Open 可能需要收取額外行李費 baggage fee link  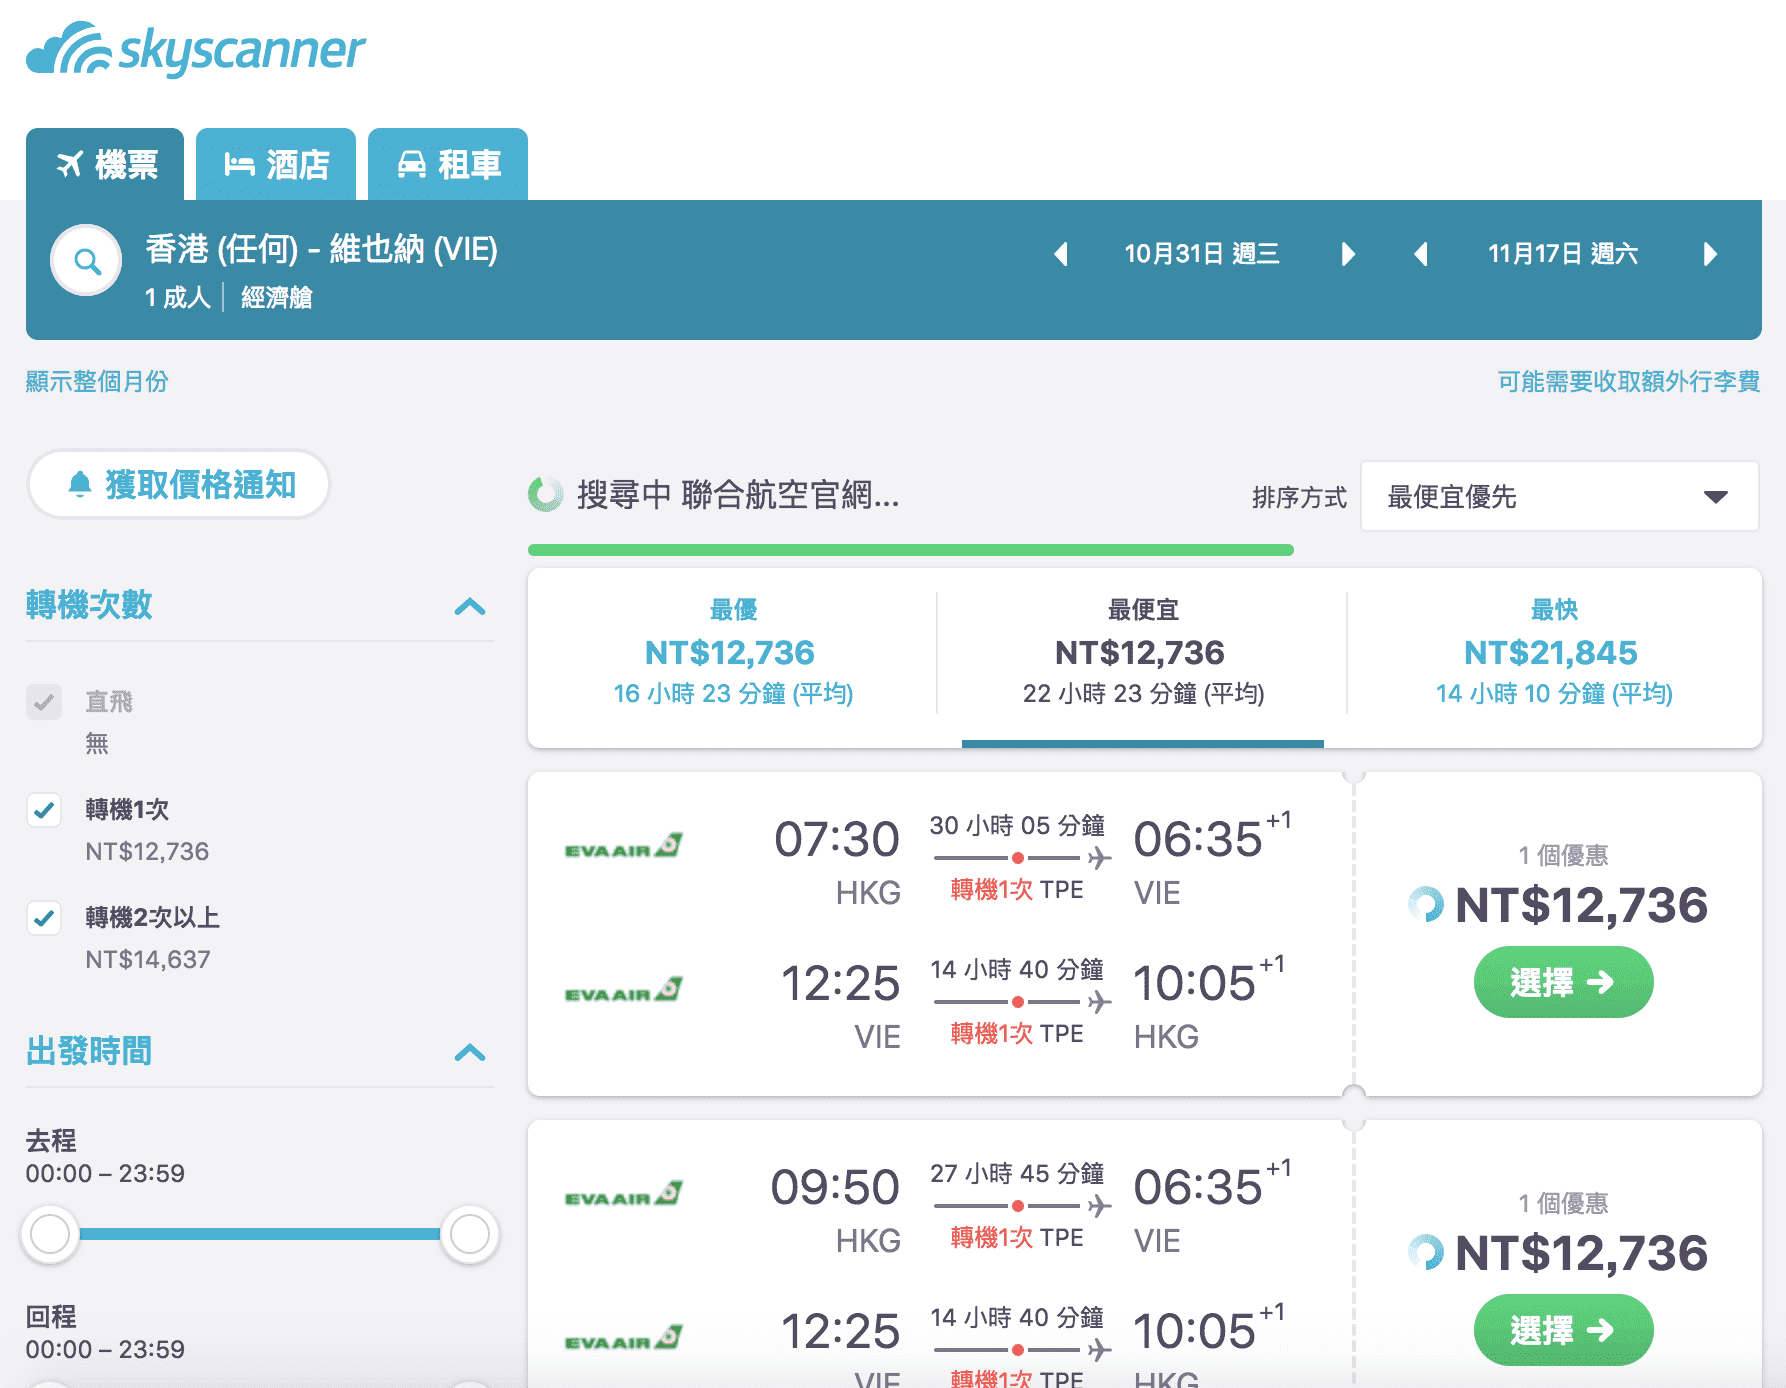tap(1628, 381)
